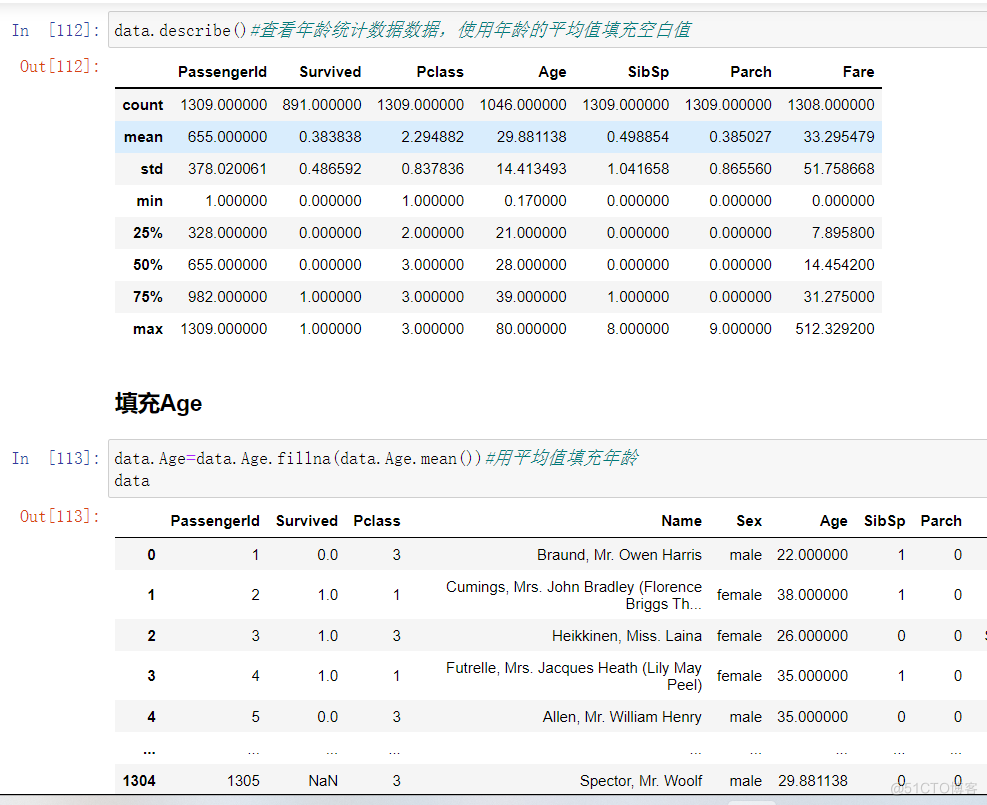Click the data.Age fillna code cell
Screen dimensions: 987x805
click(548, 468)
